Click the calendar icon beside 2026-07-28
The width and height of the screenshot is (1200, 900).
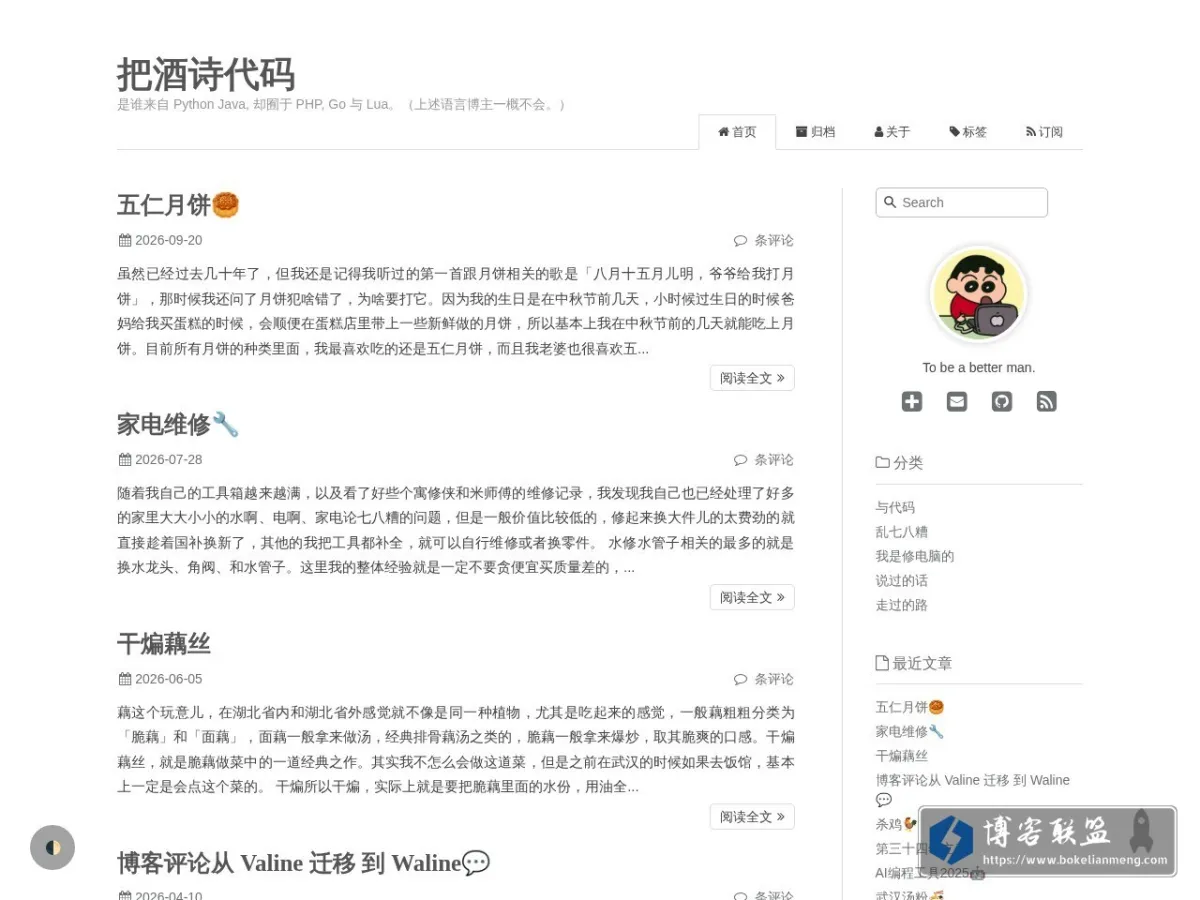coord(125,460)
